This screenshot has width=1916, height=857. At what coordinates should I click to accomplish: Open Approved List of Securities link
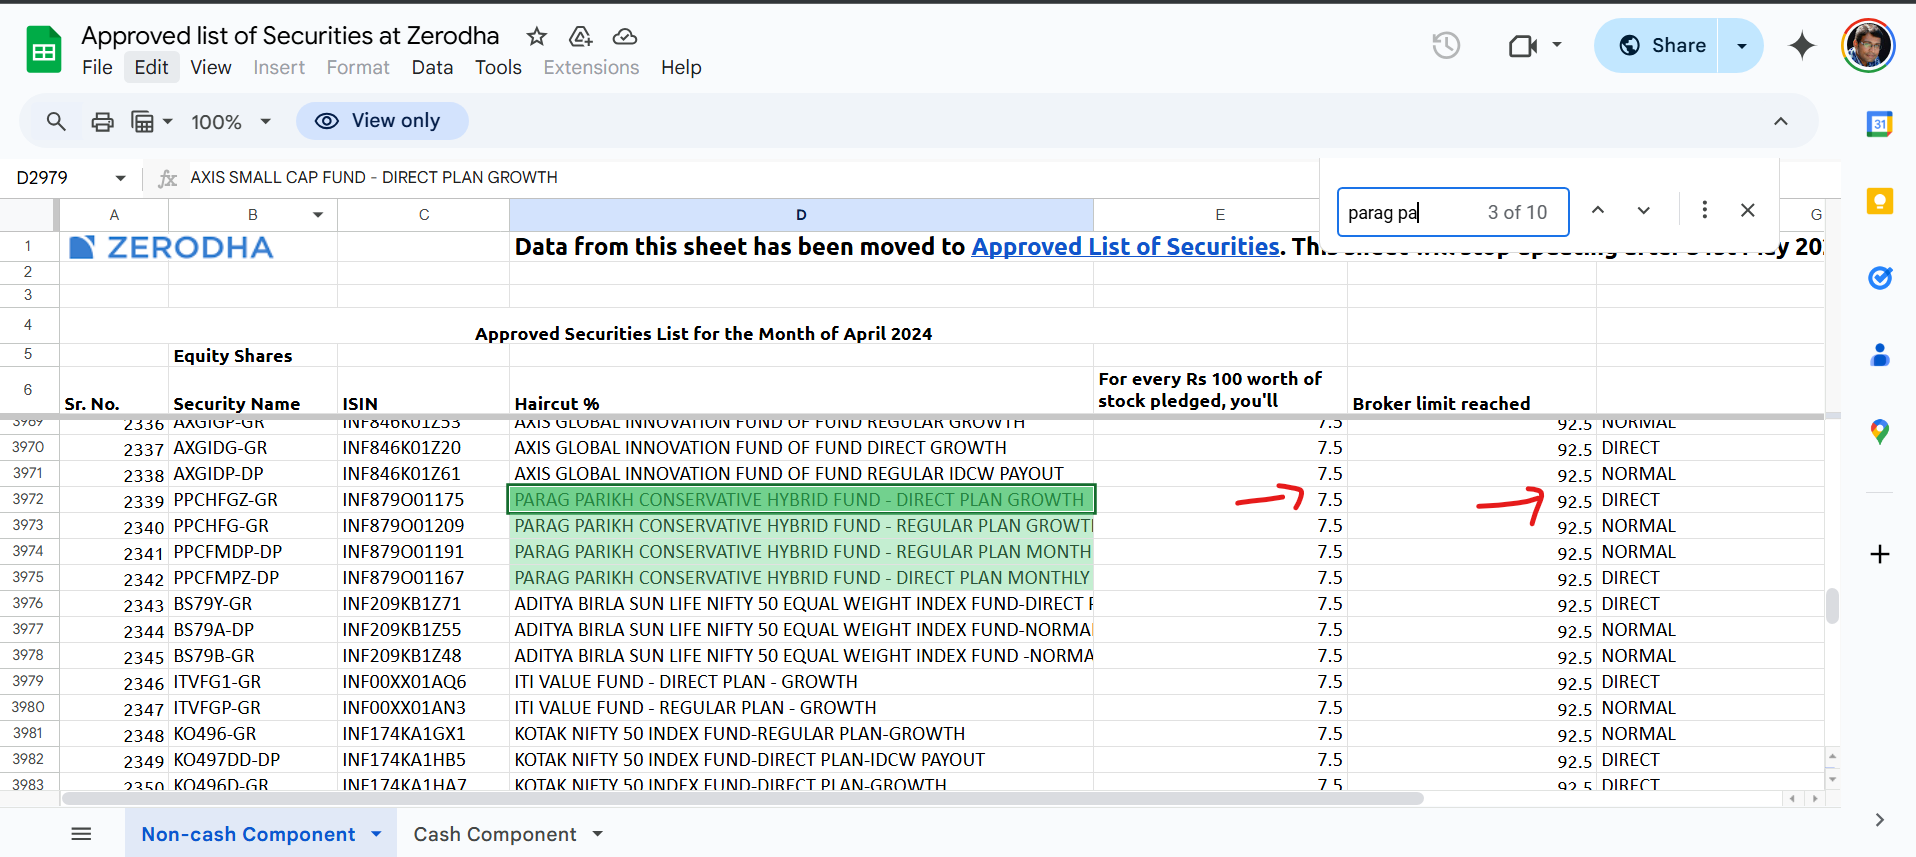click(1125, 247)
